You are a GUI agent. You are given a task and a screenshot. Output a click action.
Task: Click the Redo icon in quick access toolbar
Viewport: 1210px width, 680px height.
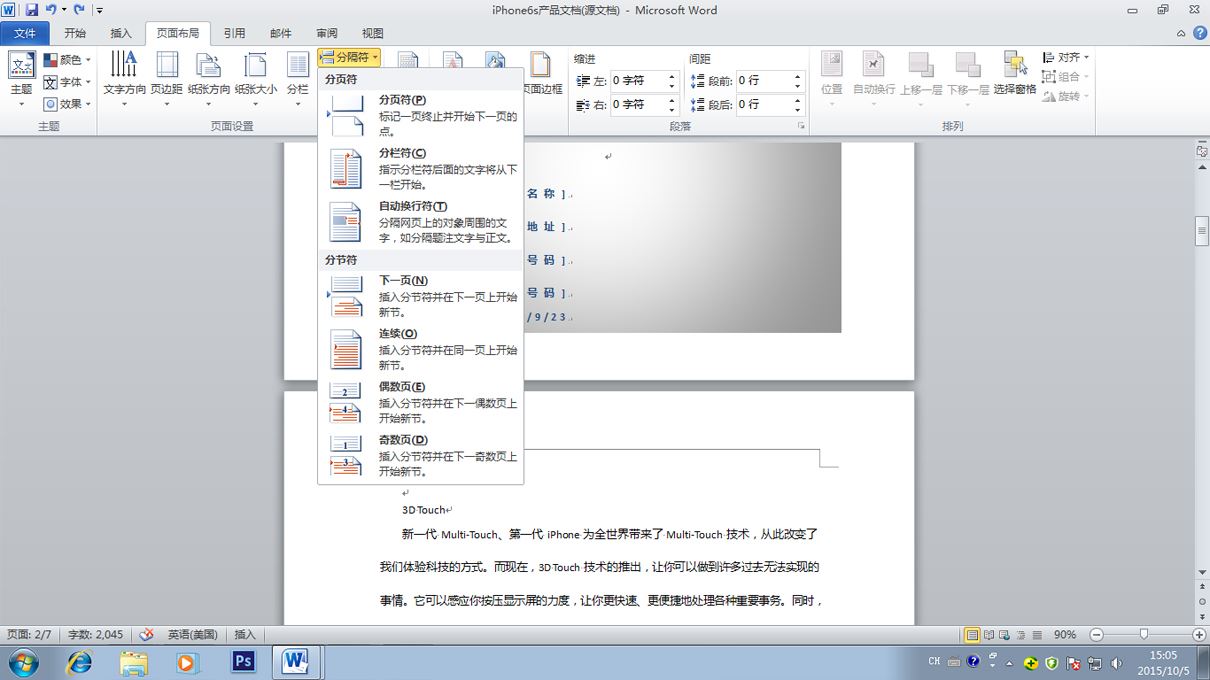pos(79,10)
